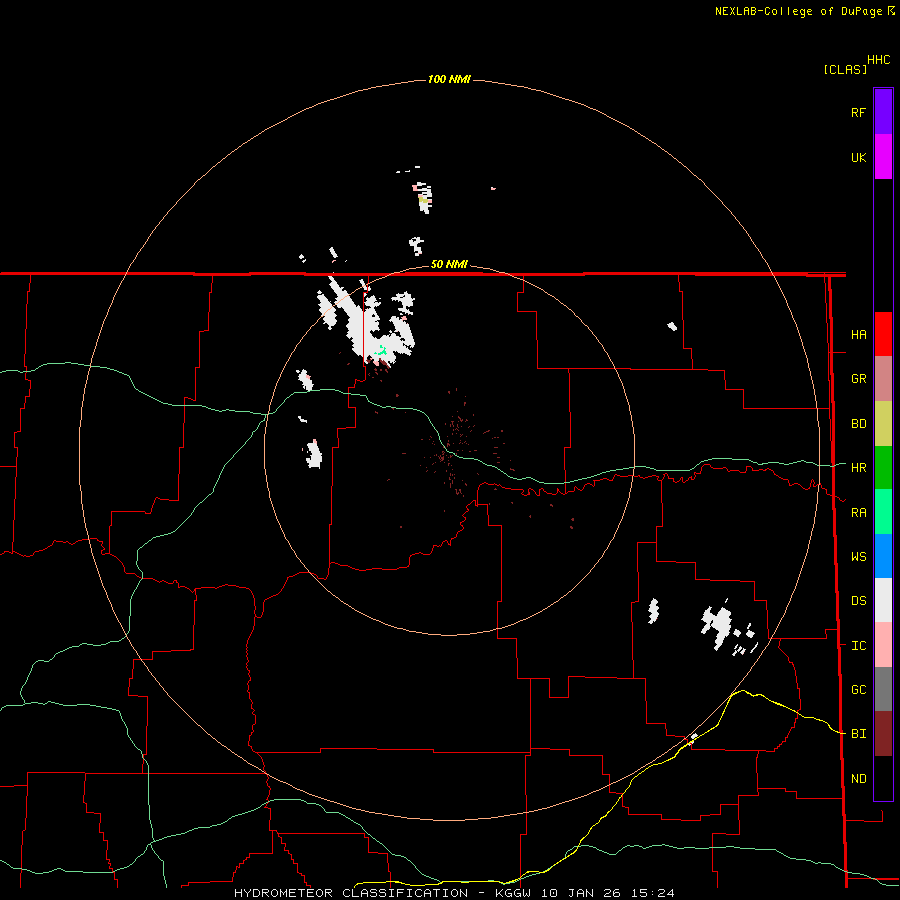Select the BD yellow legend block
This screenshot has height=900, width=900.
[x=883, y=424]
